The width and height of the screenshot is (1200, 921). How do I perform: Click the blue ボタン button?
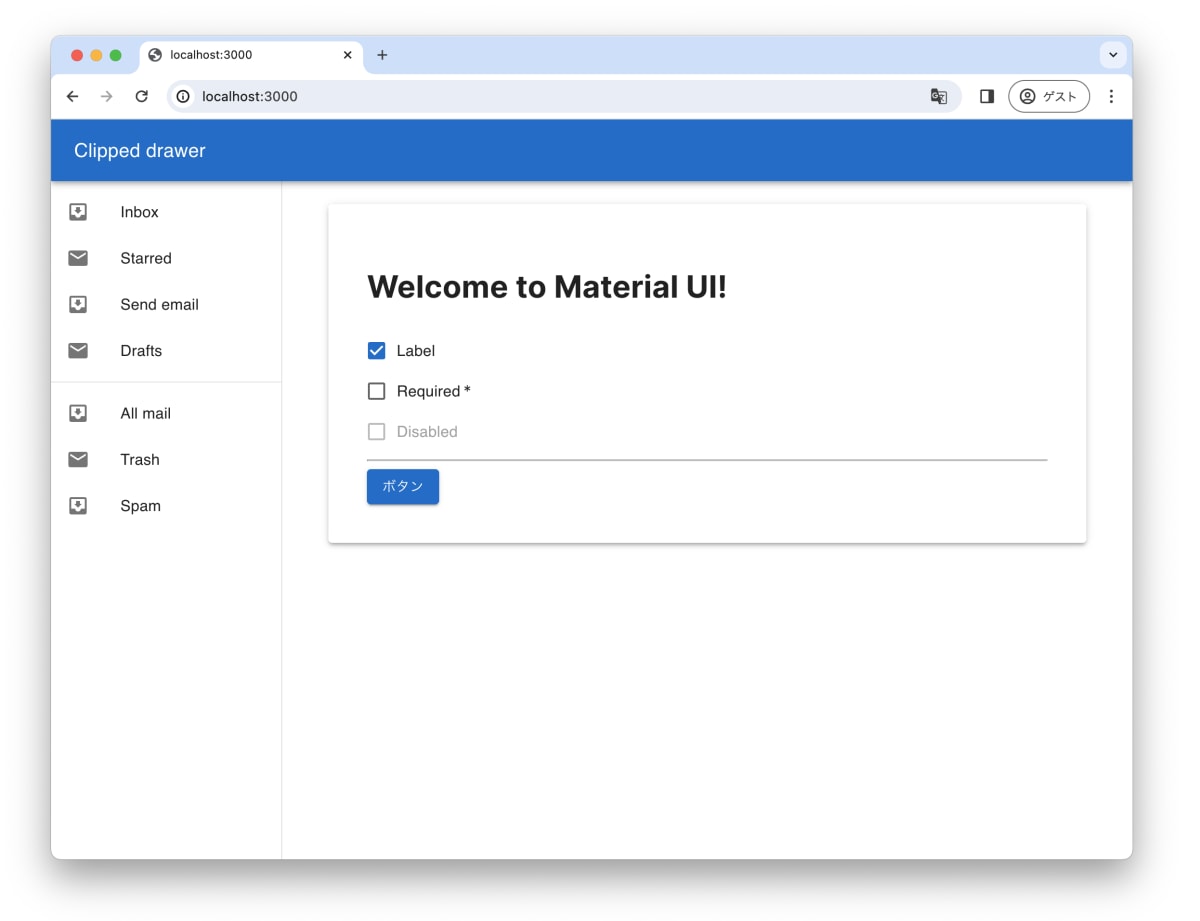click(402, 486)
